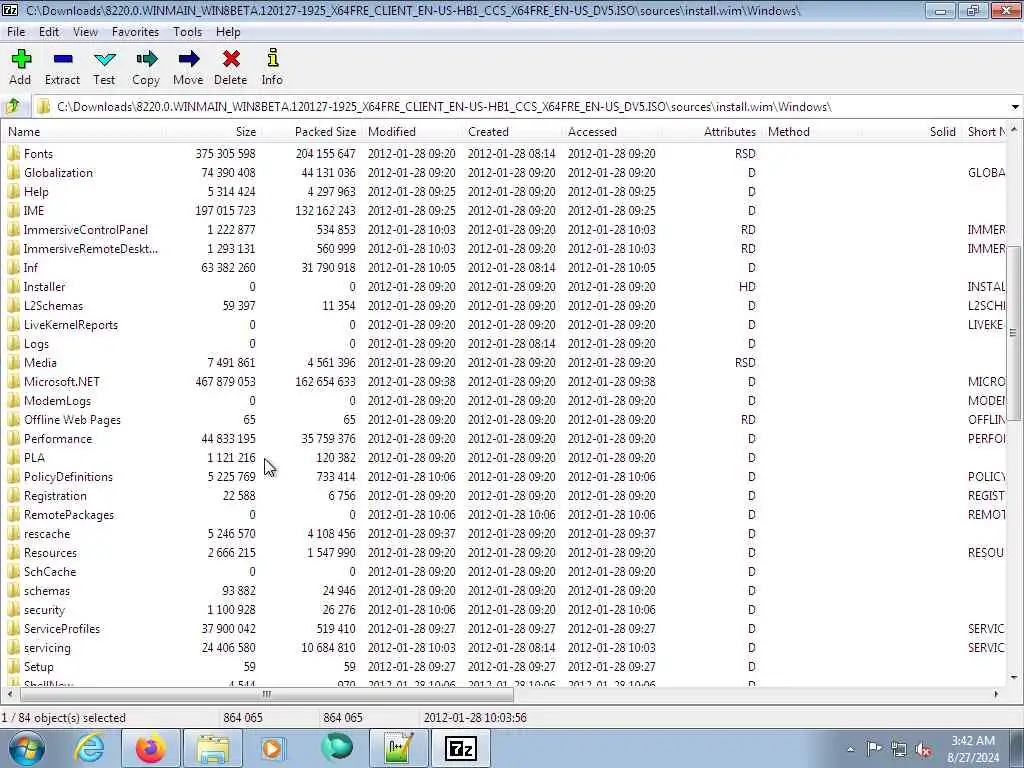1024x768 pixels.
Task: Select the Setup folder name
Action: pos(39,667)
